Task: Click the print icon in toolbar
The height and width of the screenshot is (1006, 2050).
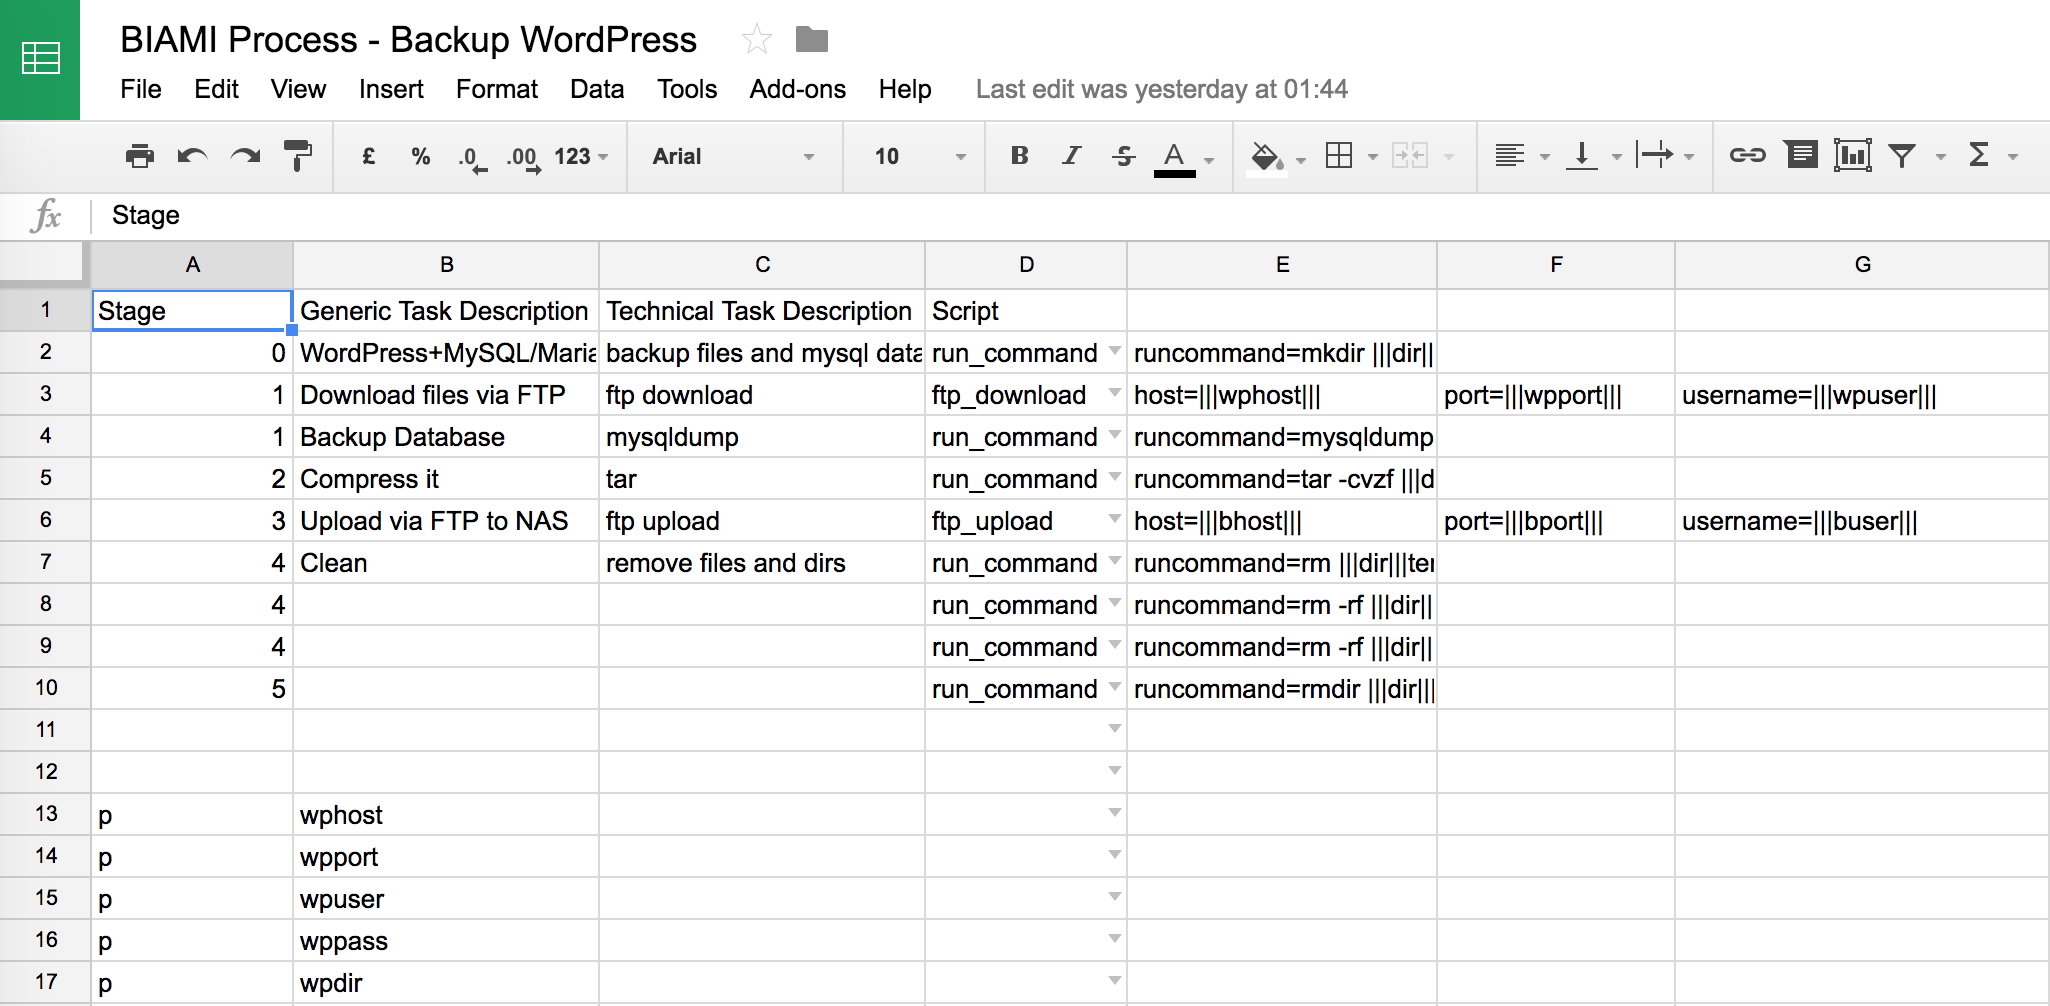Action: [x=140, y=156]
